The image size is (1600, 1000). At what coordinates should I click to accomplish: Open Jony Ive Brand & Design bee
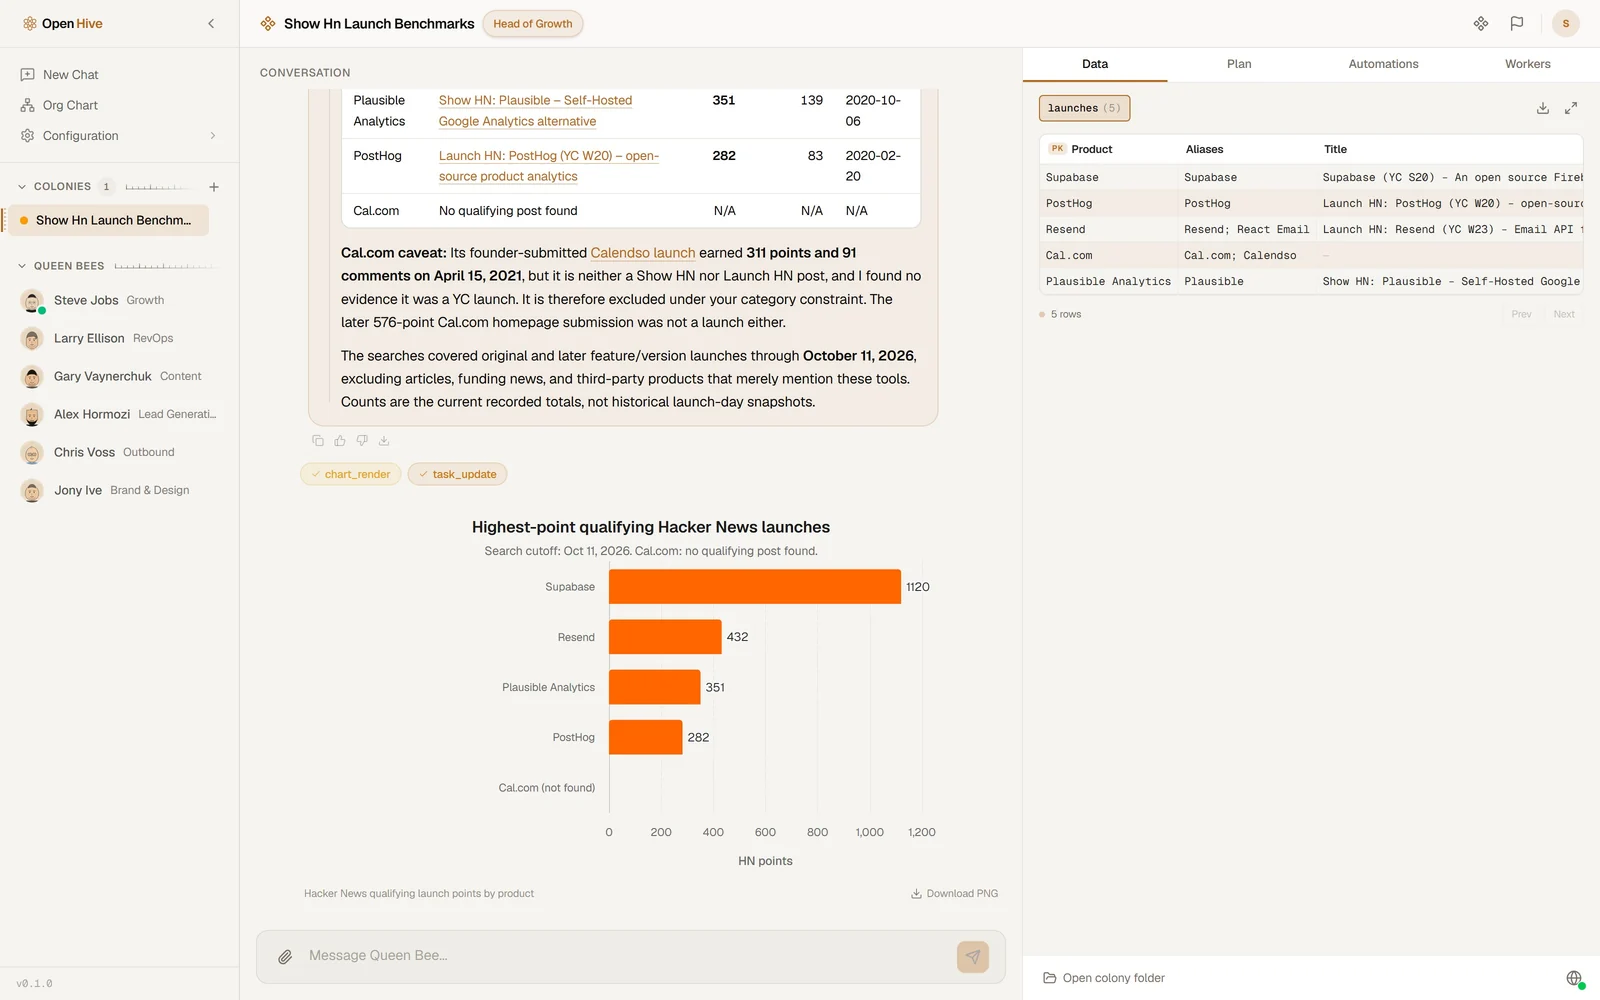118,491
